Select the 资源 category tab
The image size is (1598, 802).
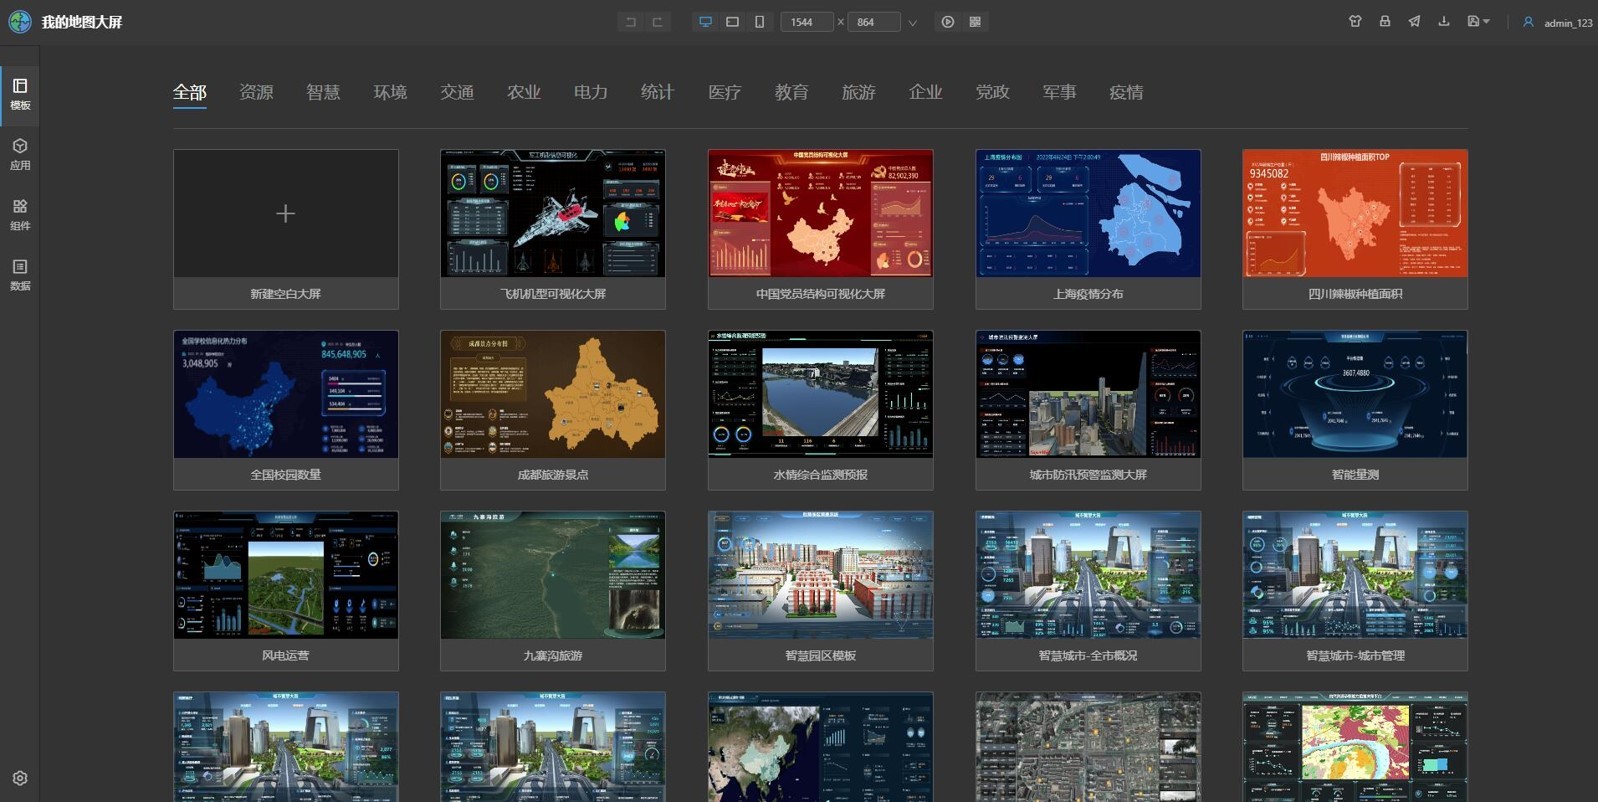pyautogui.click(x=257, y=92)
